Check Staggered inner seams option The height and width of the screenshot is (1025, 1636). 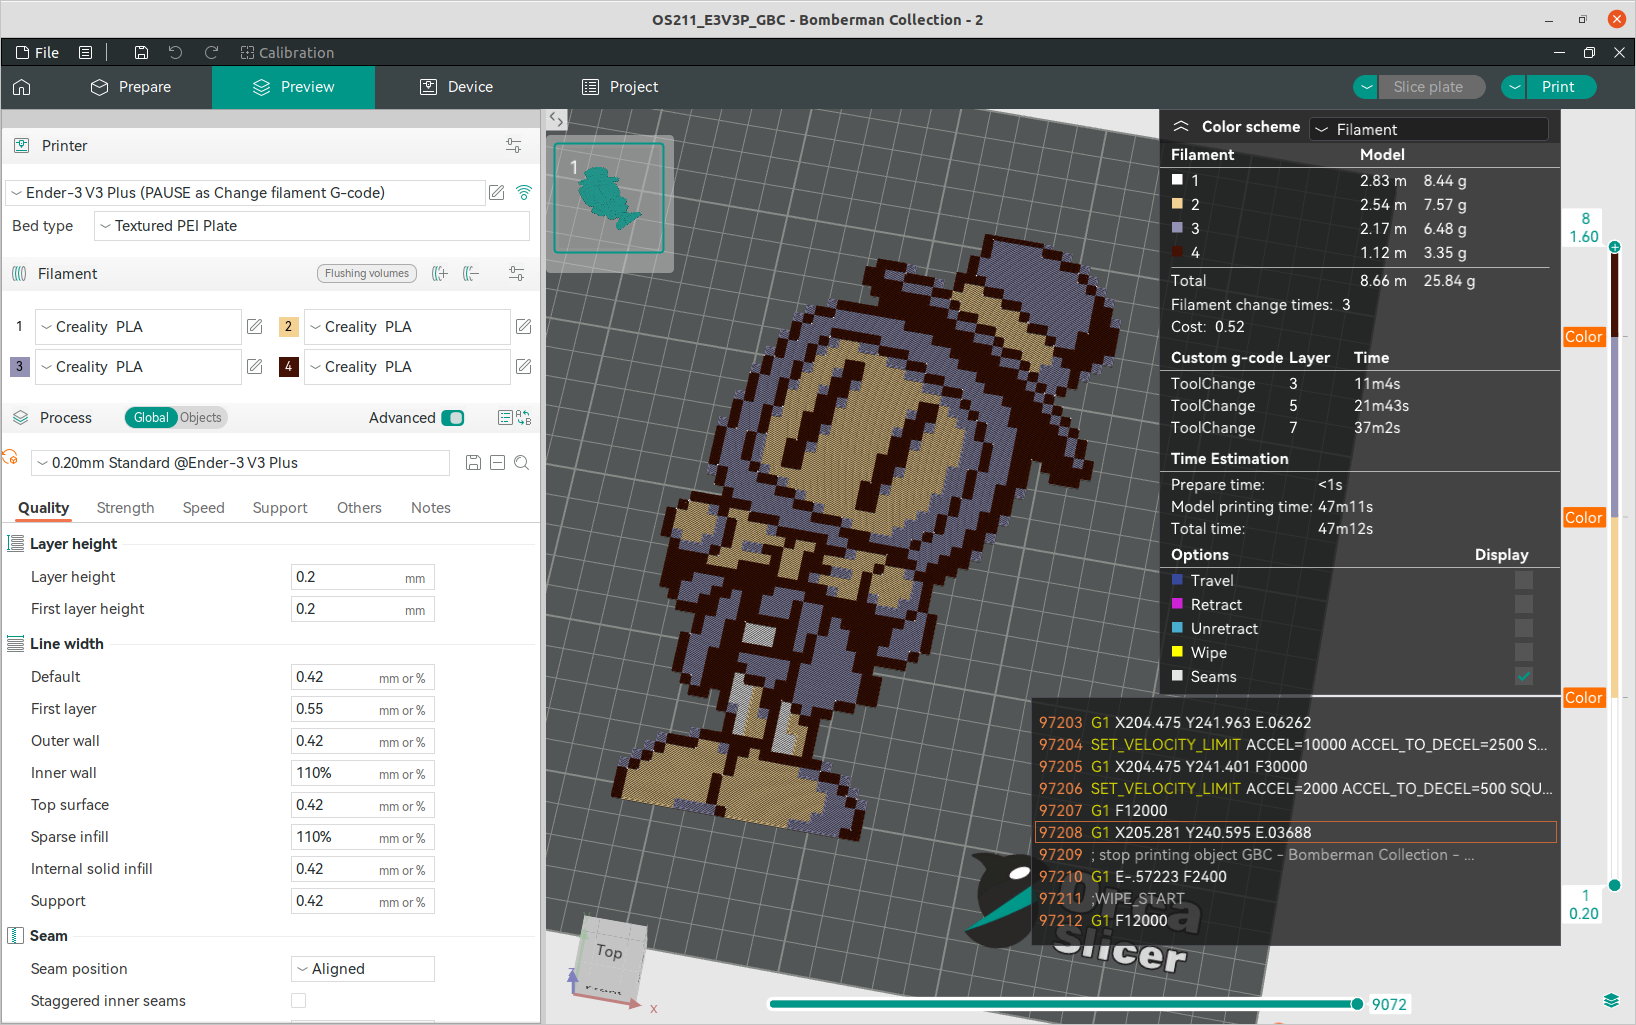tap(298, 1000)
